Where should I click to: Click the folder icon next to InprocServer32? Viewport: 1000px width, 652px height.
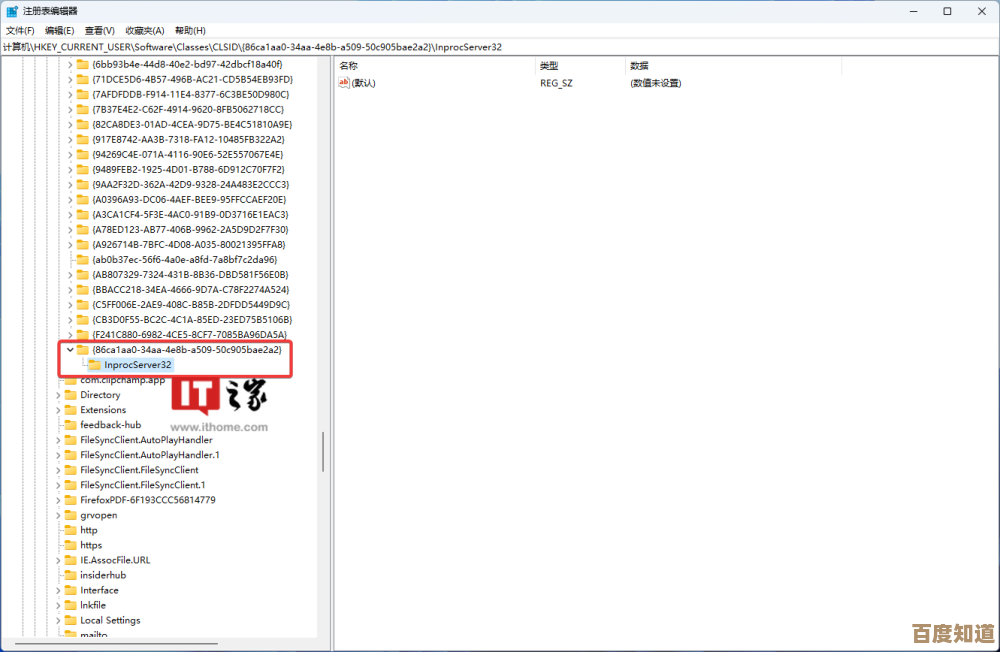(x=95, y=365)
